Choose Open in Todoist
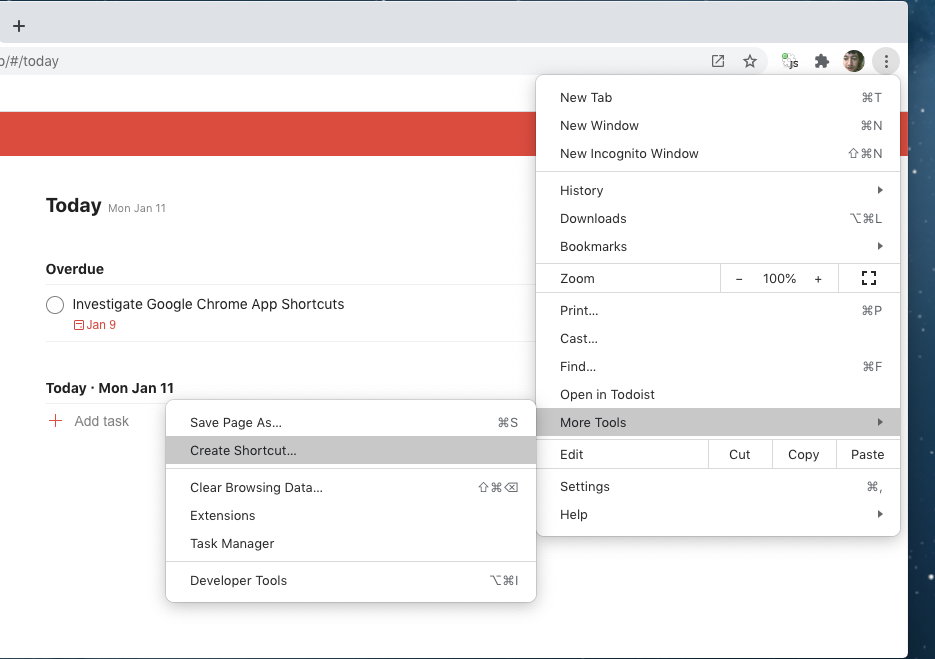Screen dimensions: 935x659 (x=718, y=394)
